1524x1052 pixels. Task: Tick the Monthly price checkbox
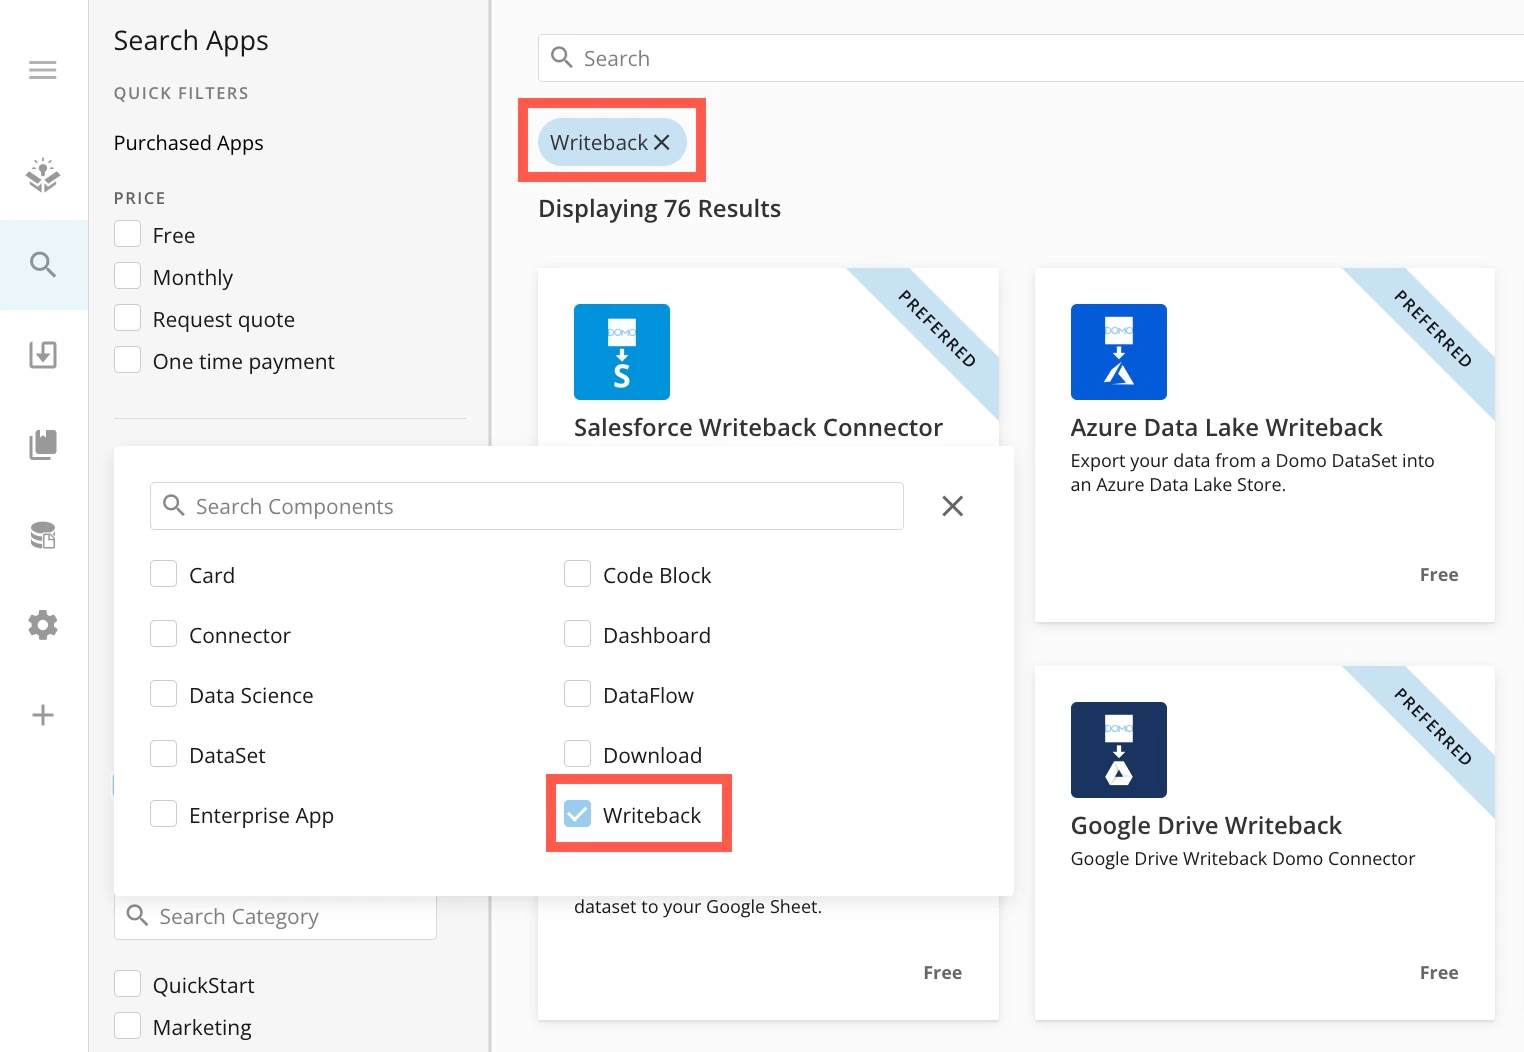(127, 276)
